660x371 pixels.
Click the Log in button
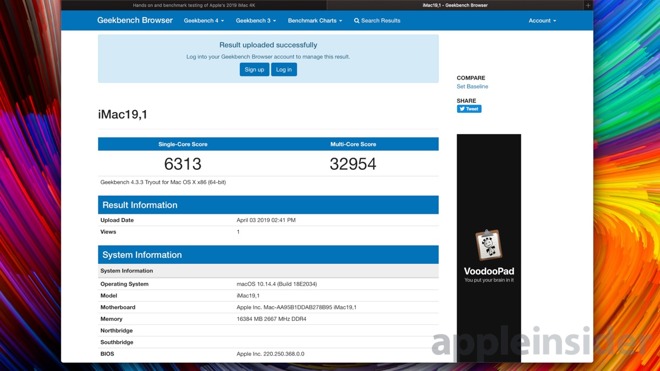tap(284, 69)
